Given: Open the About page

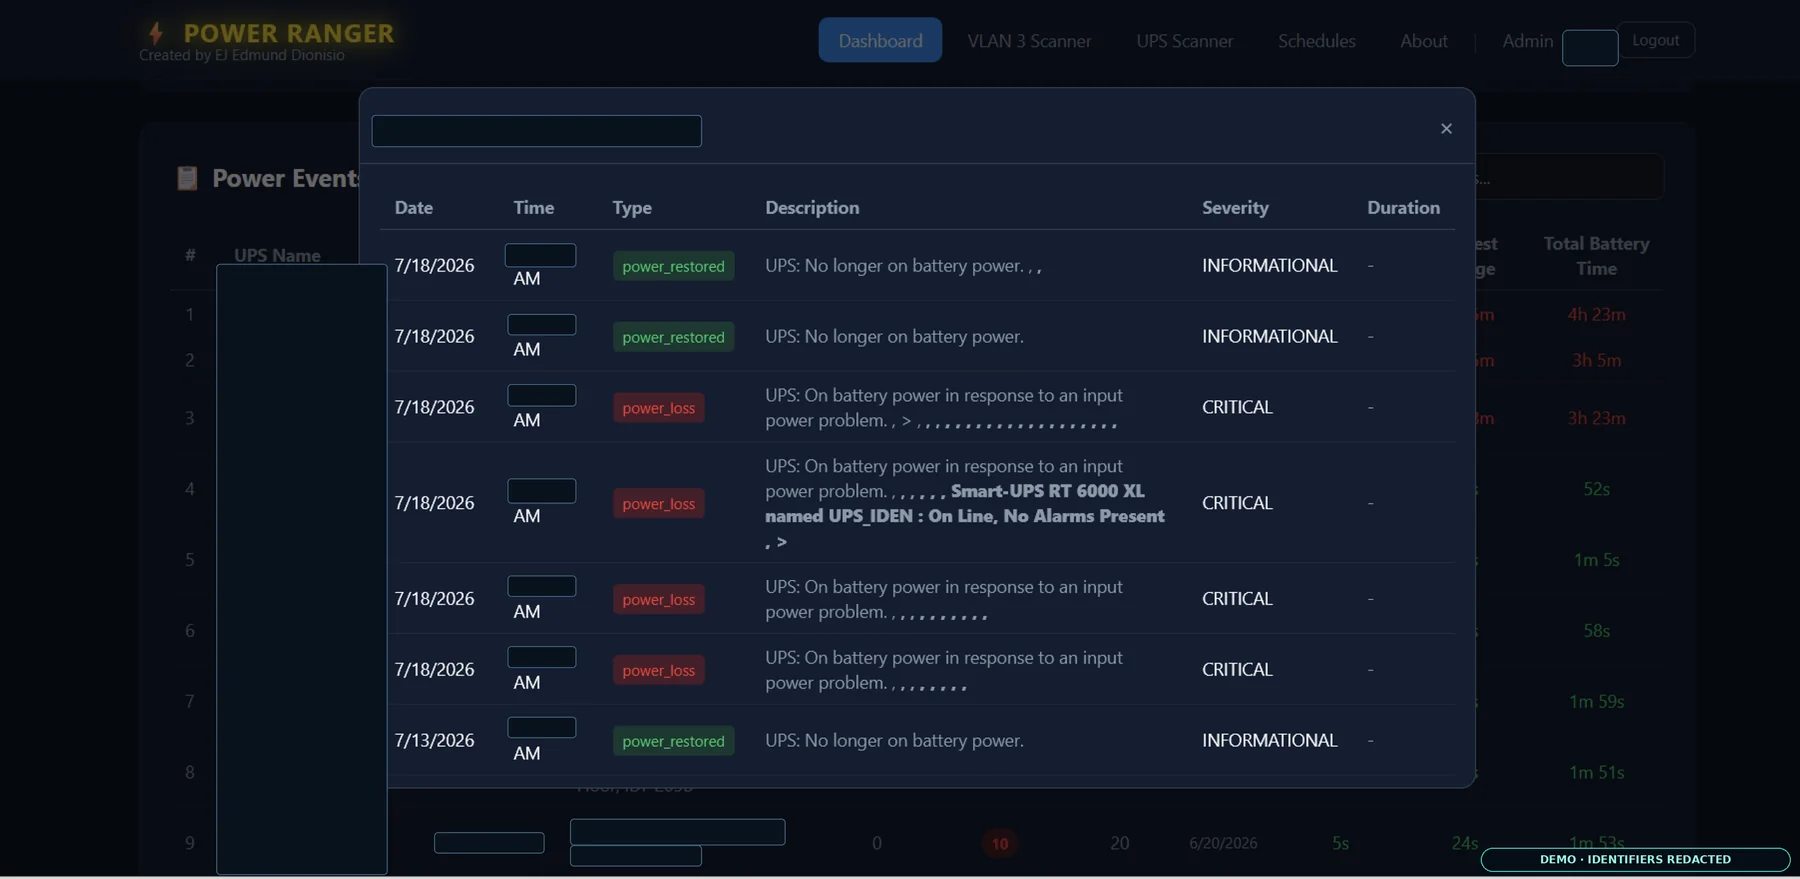Looking at the screenshot, I should click(x=1423, y=41).
